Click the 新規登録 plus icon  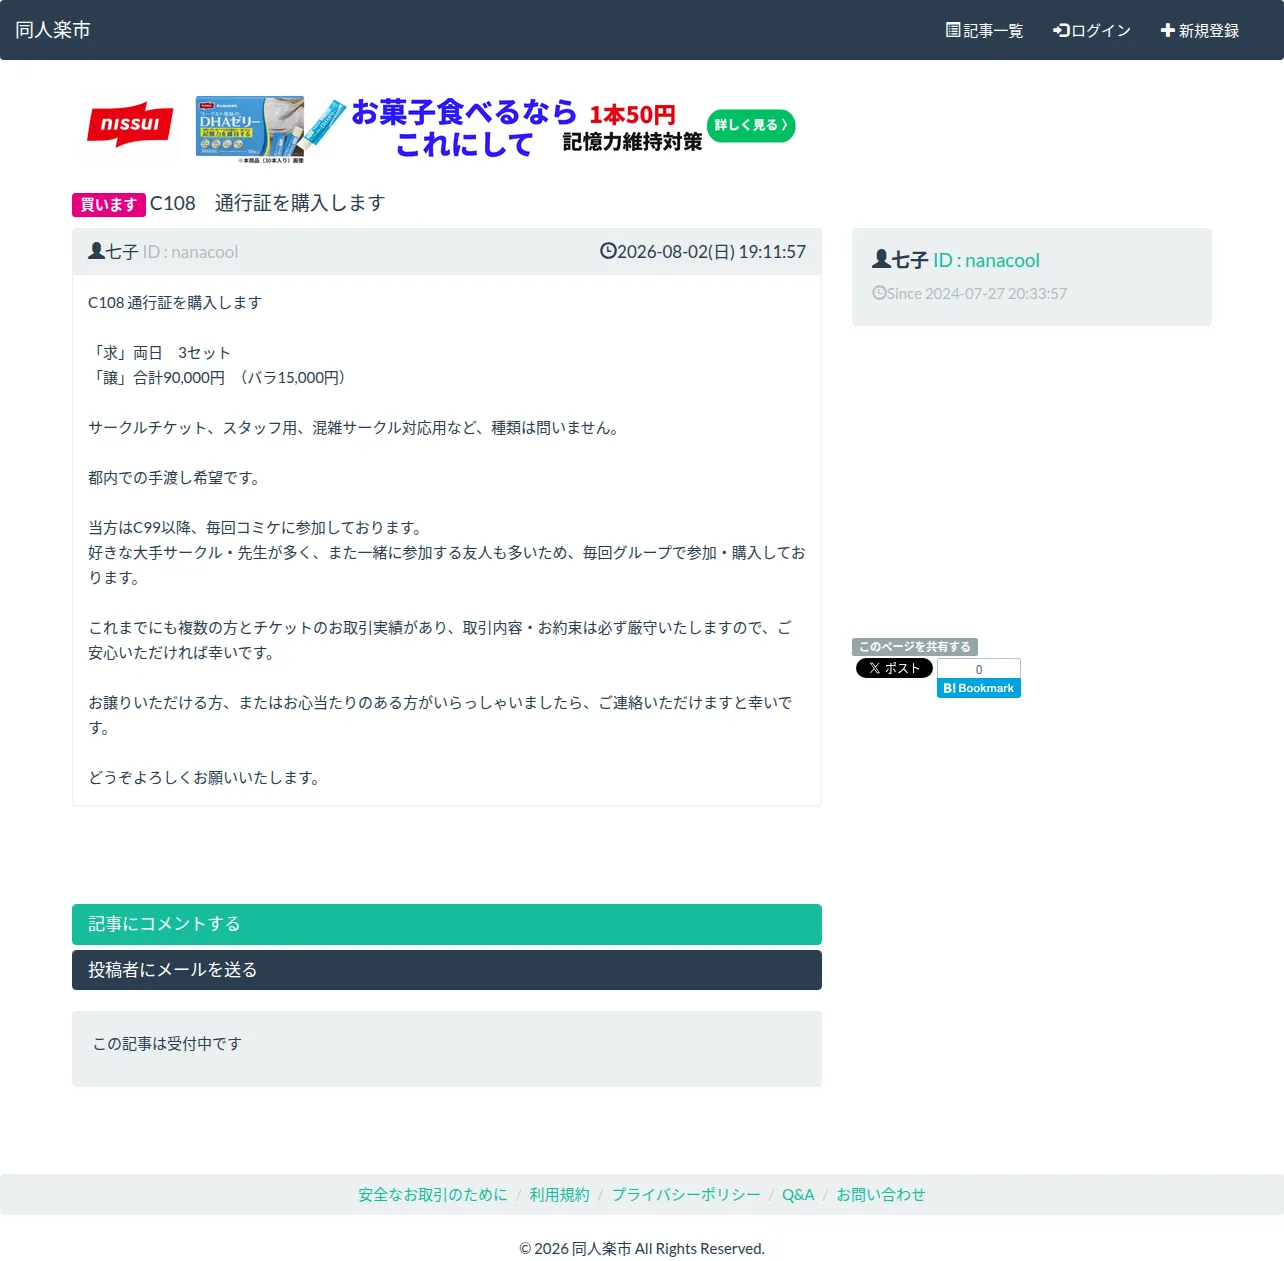[1167, 30]
